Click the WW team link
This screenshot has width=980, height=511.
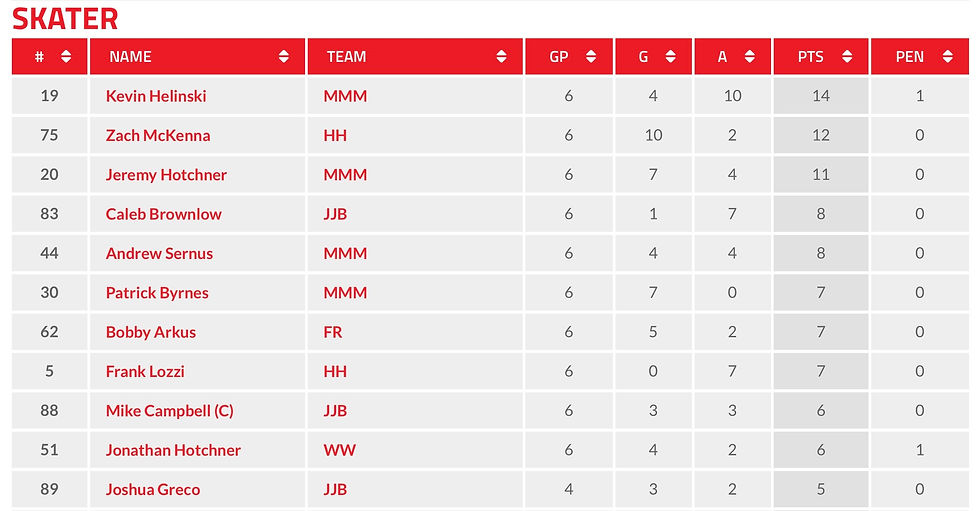339,450
